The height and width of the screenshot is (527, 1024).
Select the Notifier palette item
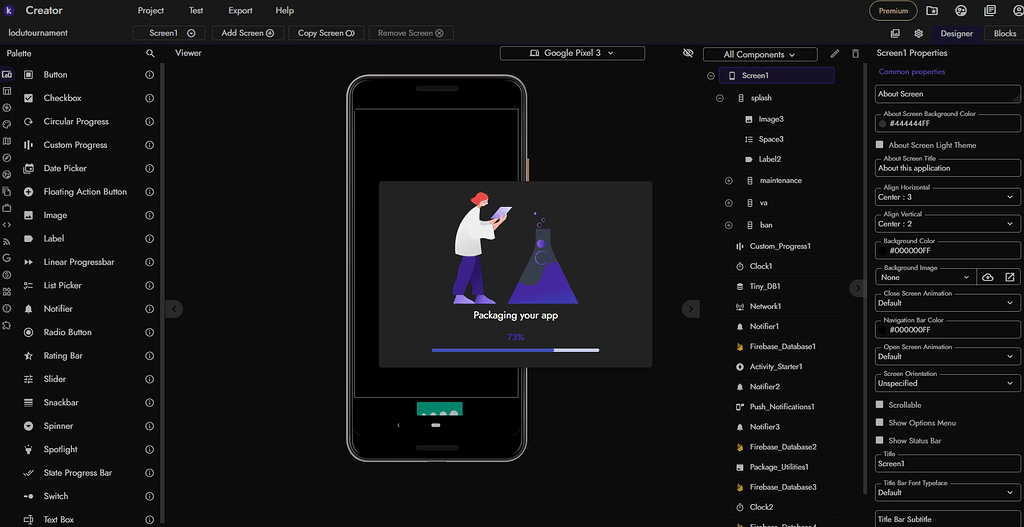(57, 309)
